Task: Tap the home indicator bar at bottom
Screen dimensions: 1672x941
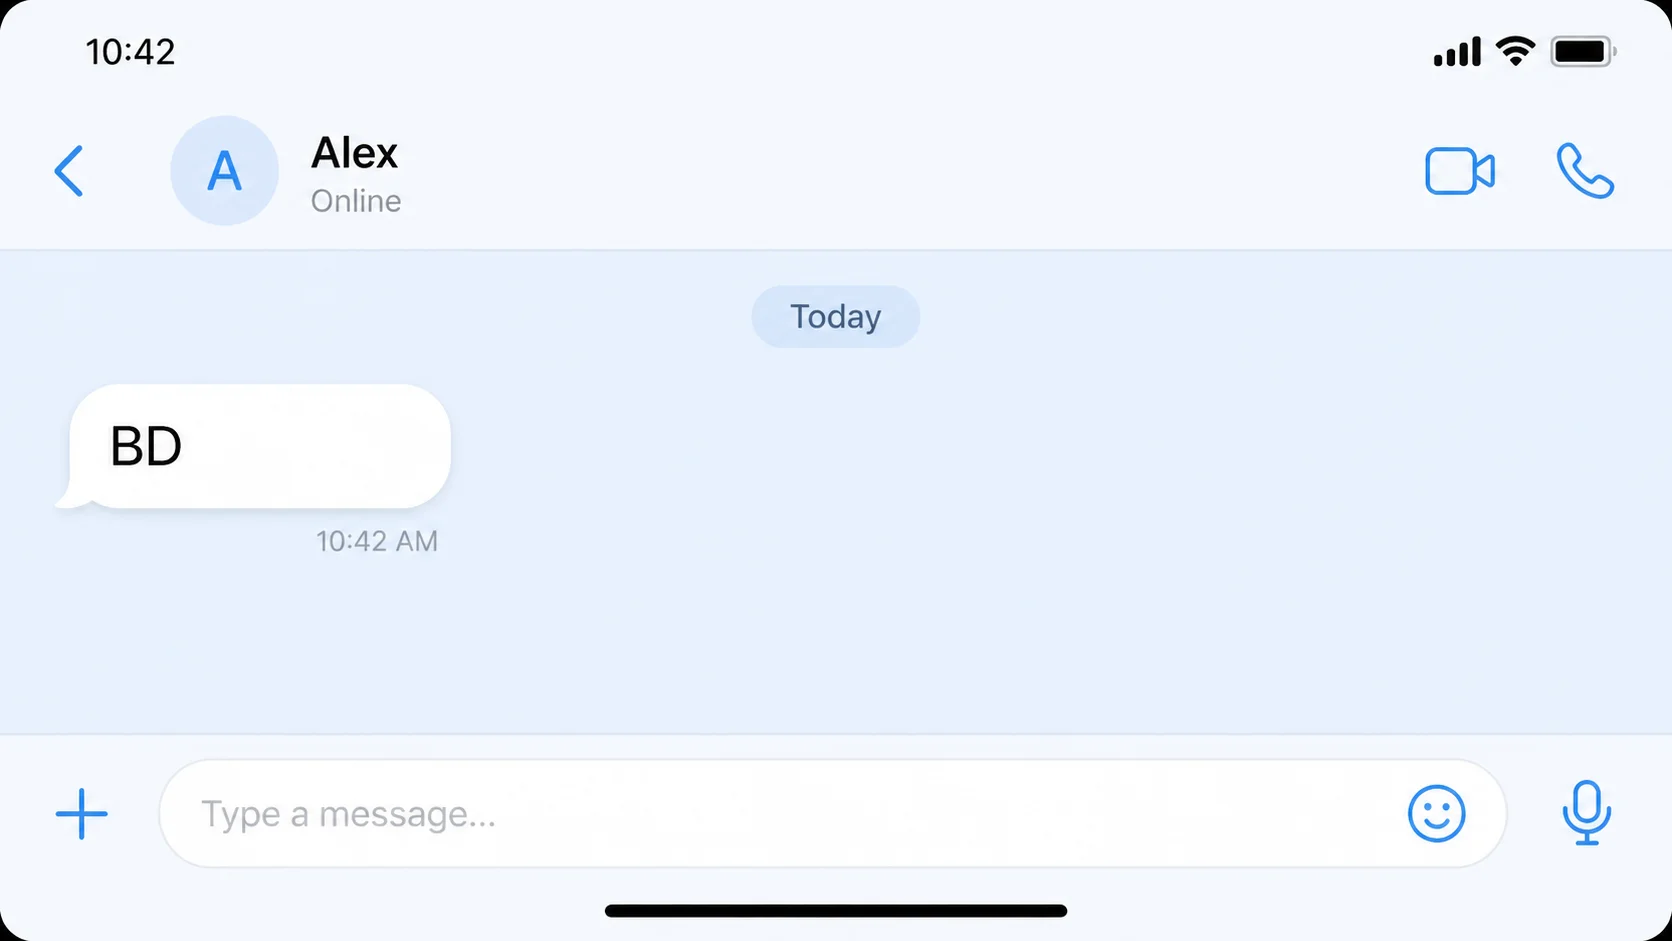Action: [x=836, y=910]
